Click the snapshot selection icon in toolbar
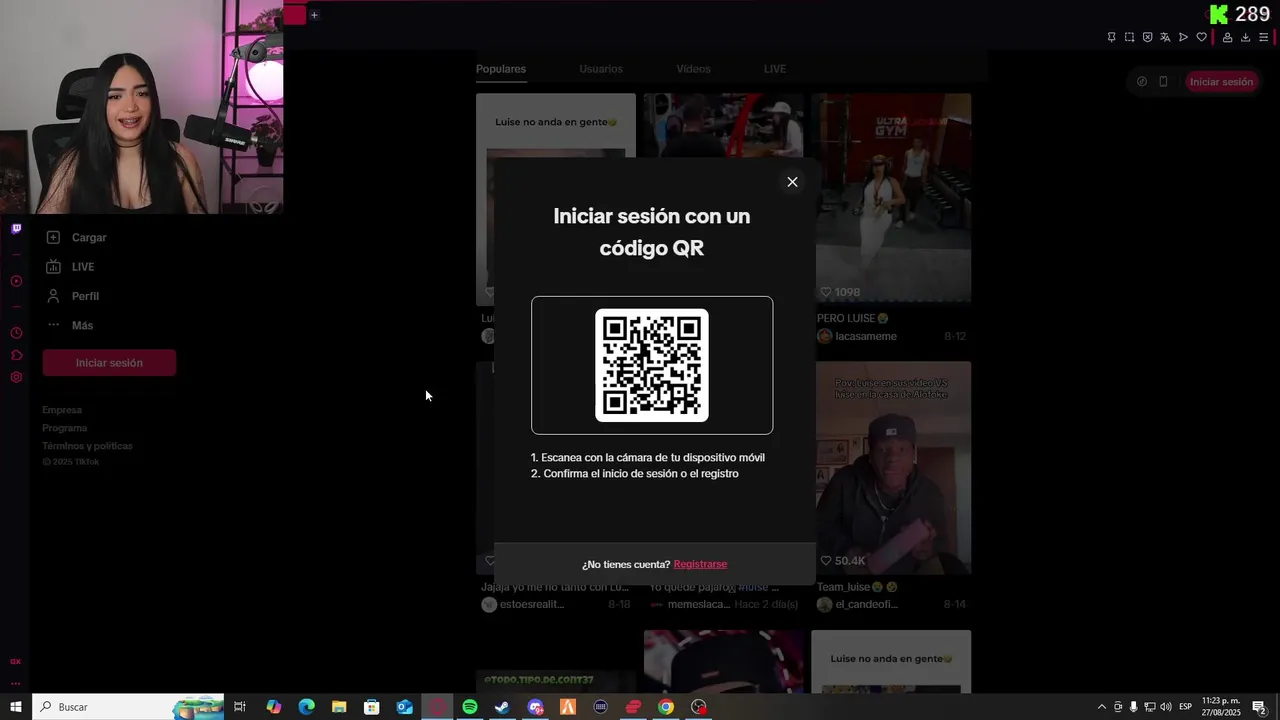The height and width of the screenshot is (720, 1280). [x=1129, y=37]
